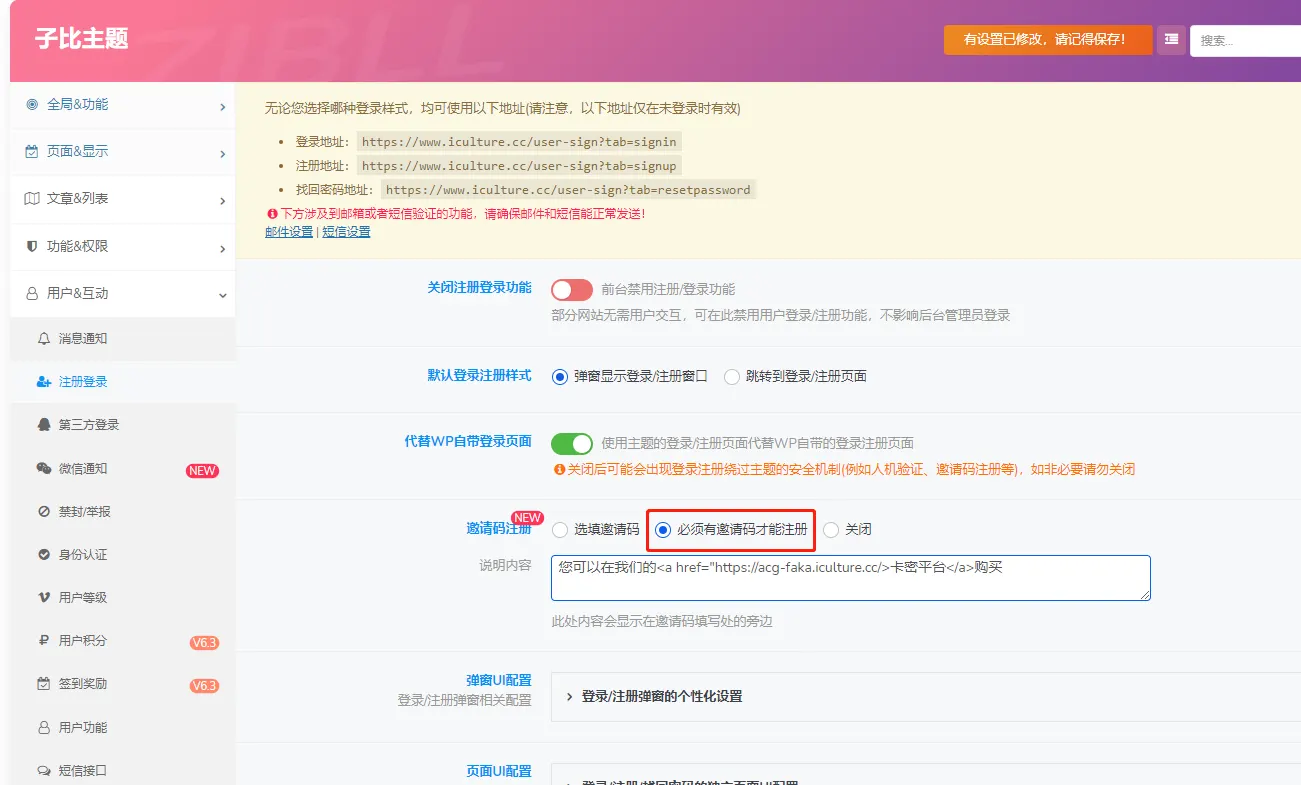This screenshot has width=1301, height=785.
Task: Click the ruble icon of 用户积分
Action: (44, 641)
